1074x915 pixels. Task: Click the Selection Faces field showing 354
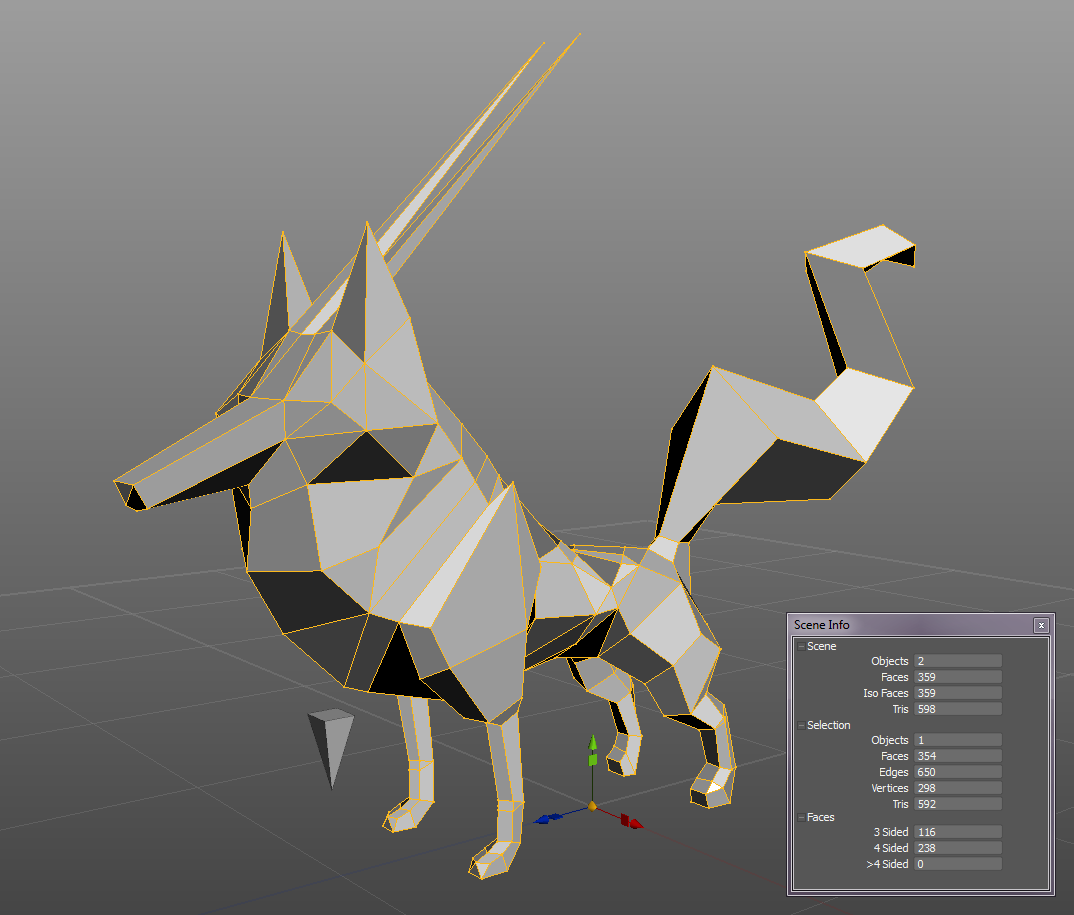point(958,756)
